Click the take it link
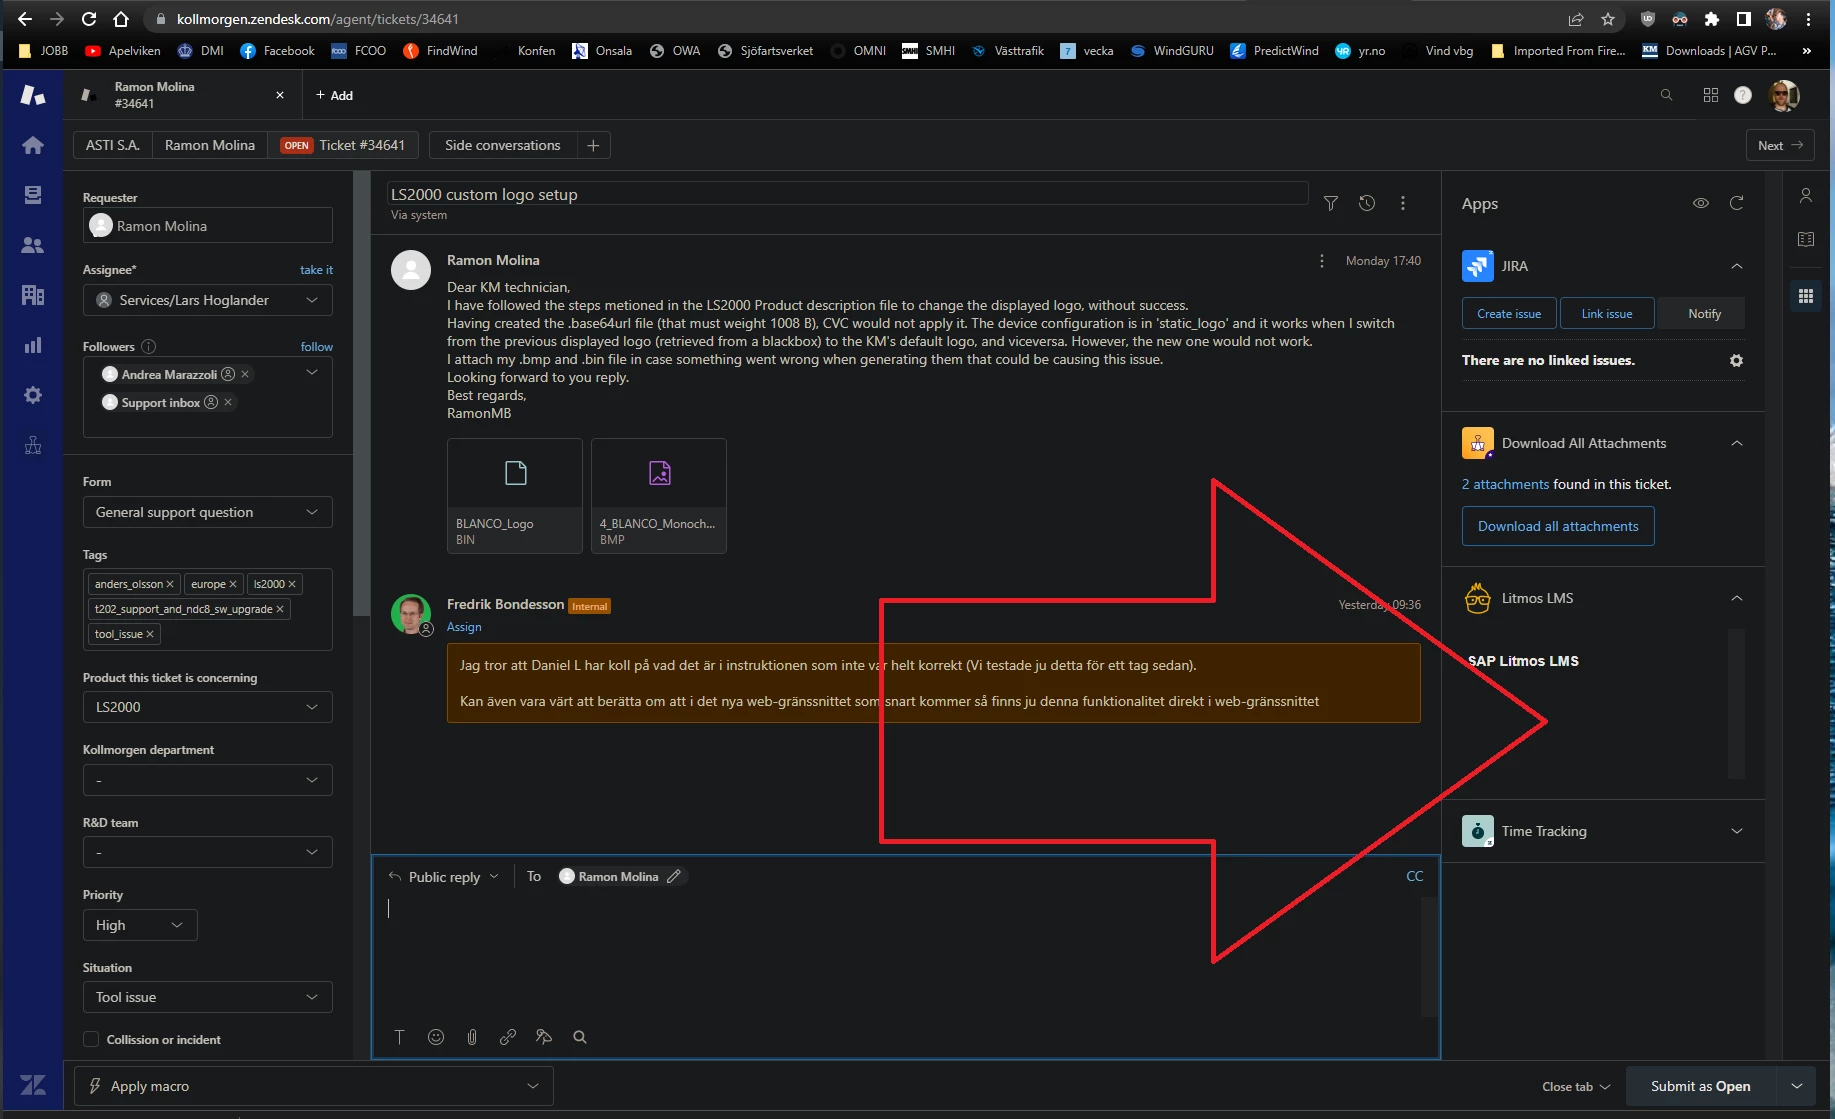This screenshot has width=1835, height=1119. point(316,270)
